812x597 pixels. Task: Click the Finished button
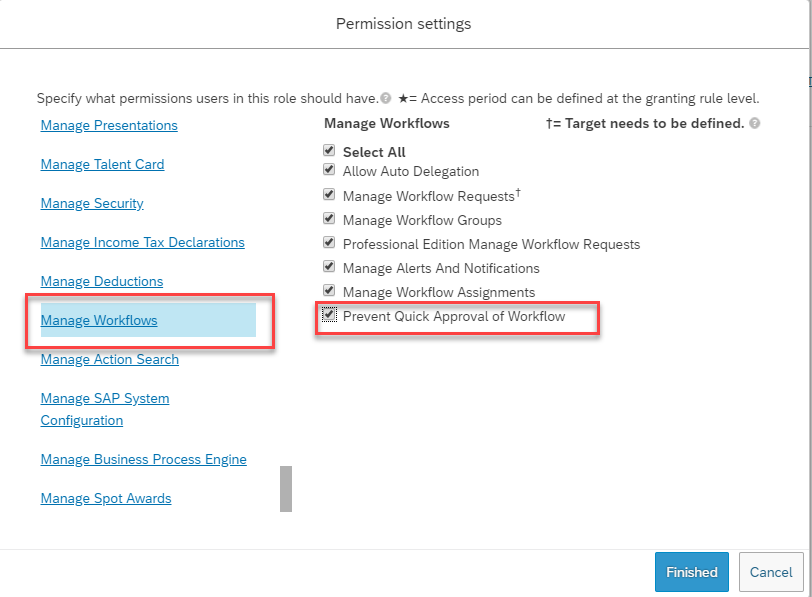point(692,572)
